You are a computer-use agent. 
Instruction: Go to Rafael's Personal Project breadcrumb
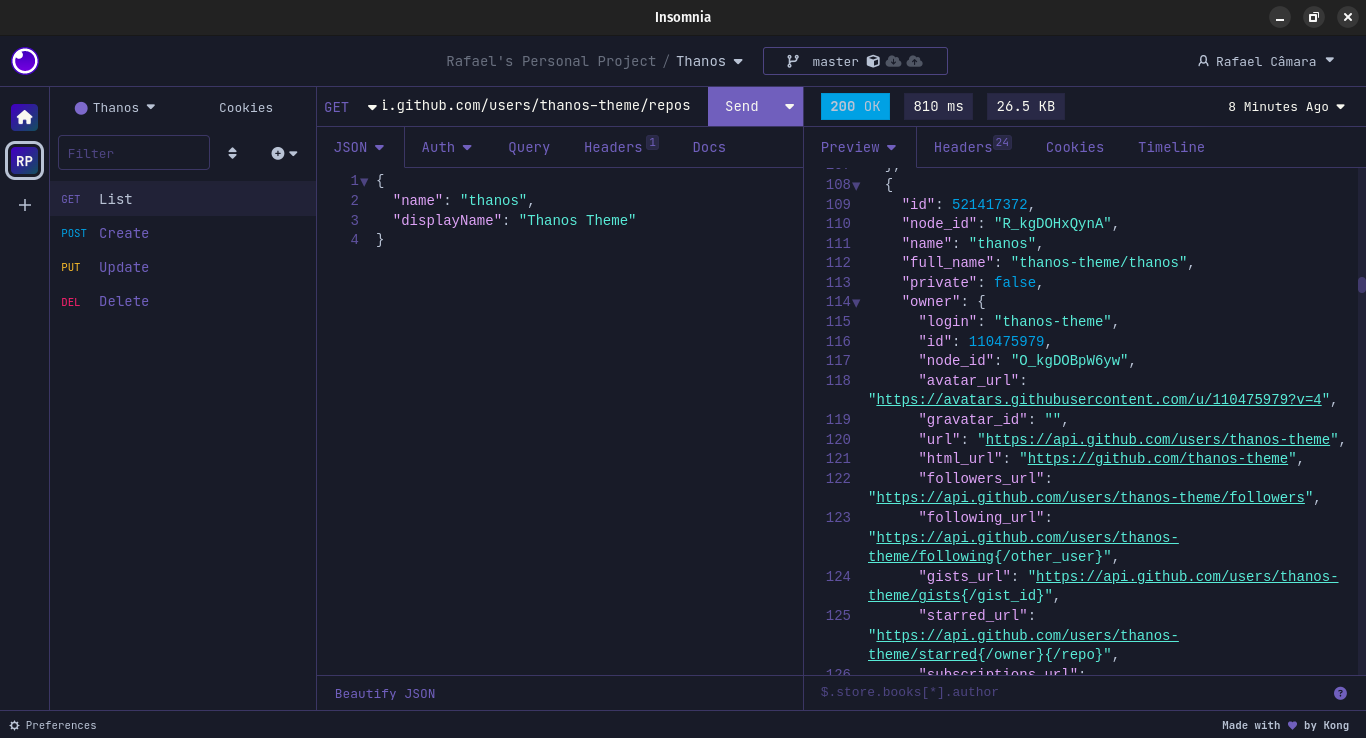tap(551, 61)
